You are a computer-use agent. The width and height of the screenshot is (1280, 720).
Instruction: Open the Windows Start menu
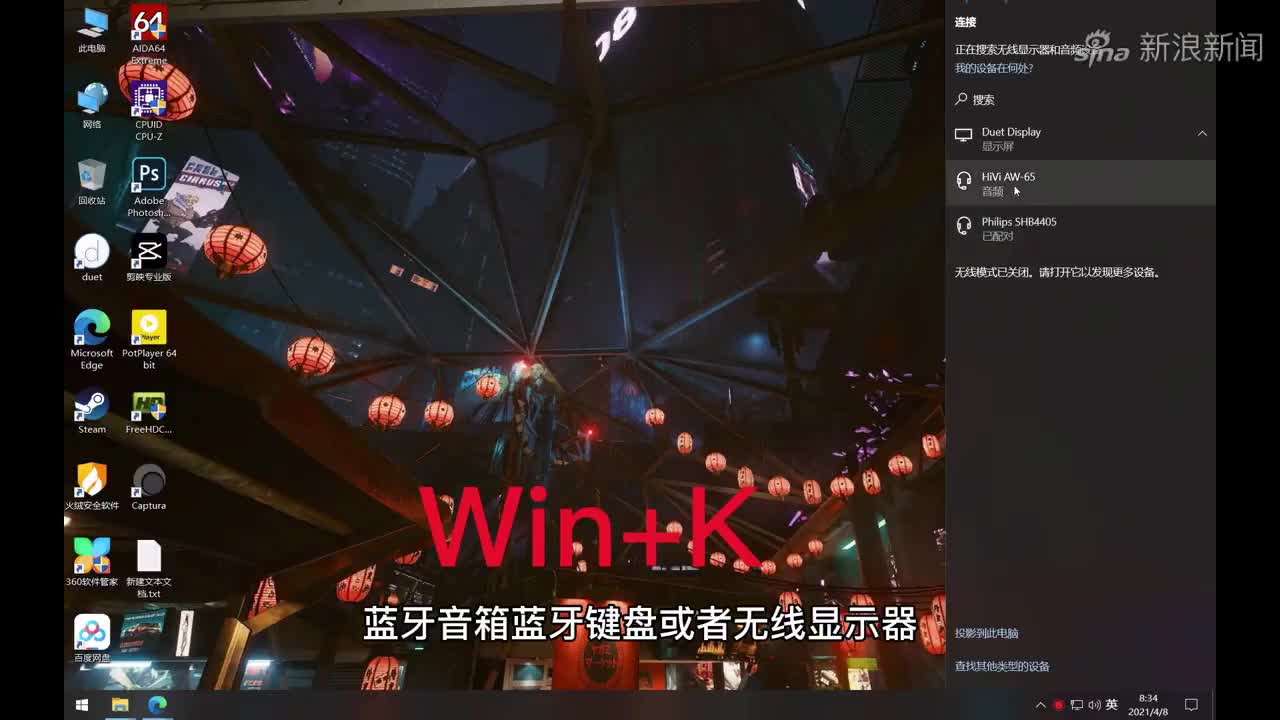pos(82,705)
